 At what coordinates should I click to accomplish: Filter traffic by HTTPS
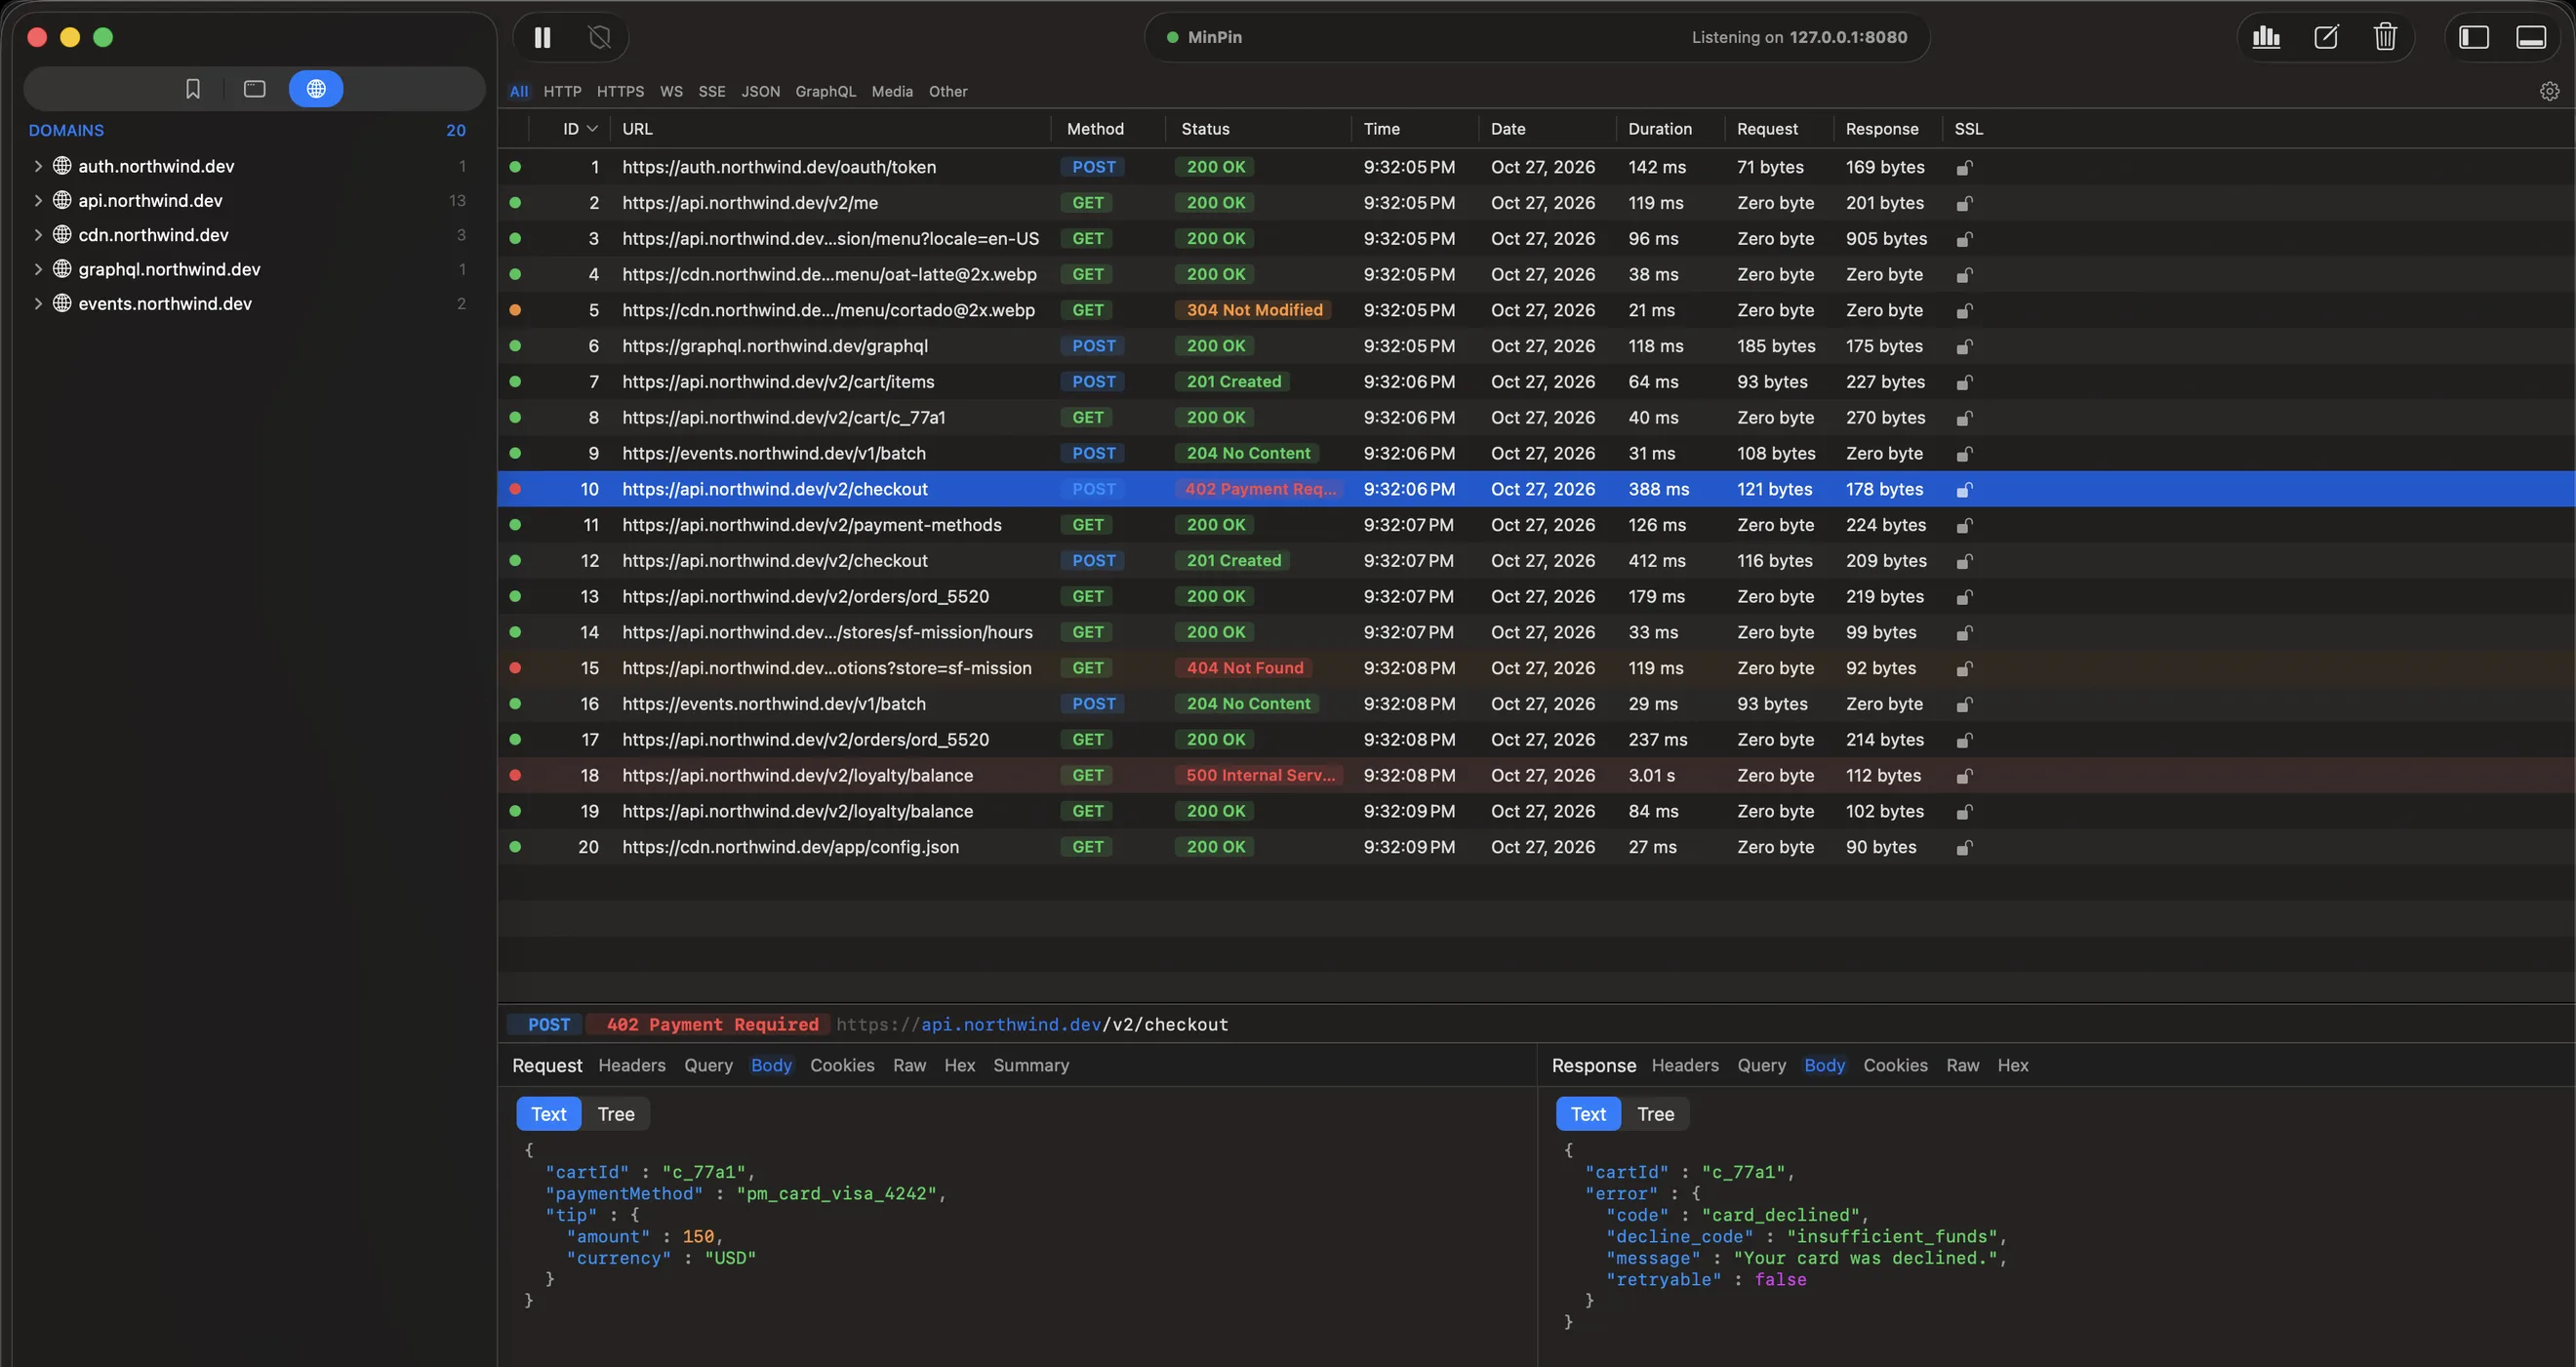620,91
